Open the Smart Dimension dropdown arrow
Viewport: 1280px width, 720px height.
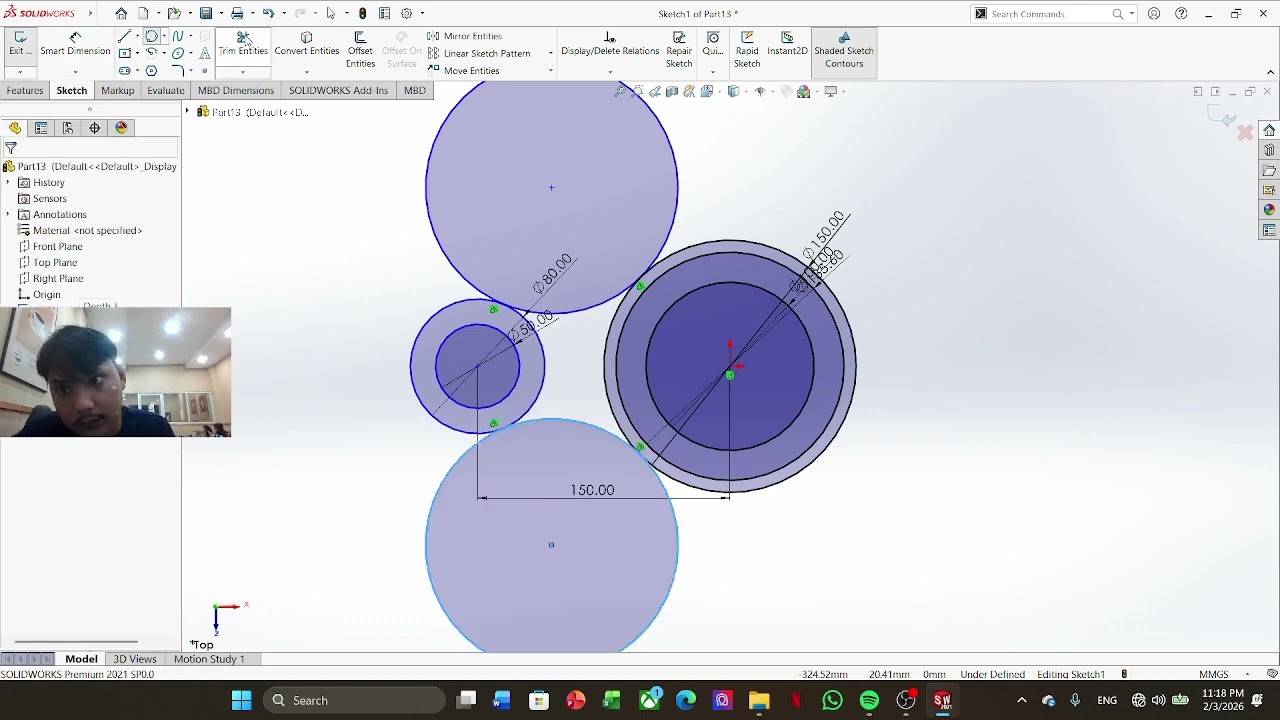click(75, 71)
